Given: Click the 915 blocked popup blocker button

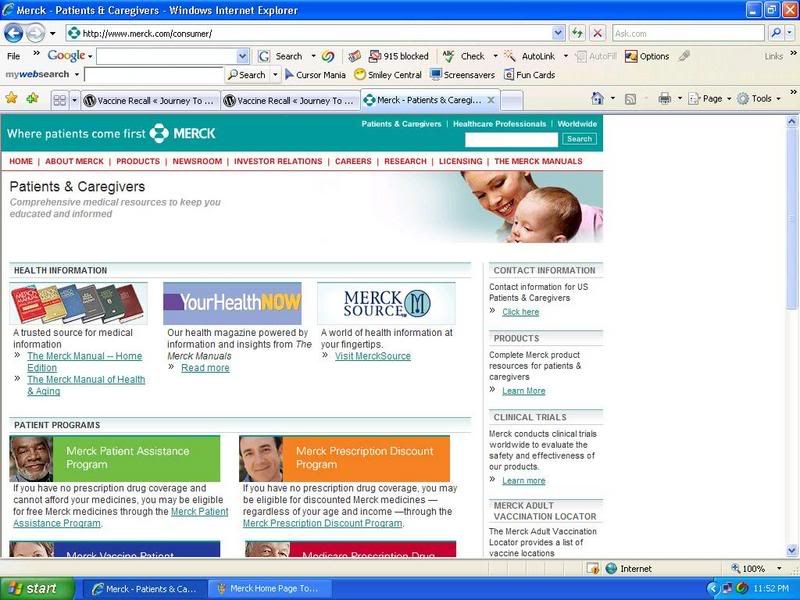Looking at the screenshot, I should coord(398,56).
